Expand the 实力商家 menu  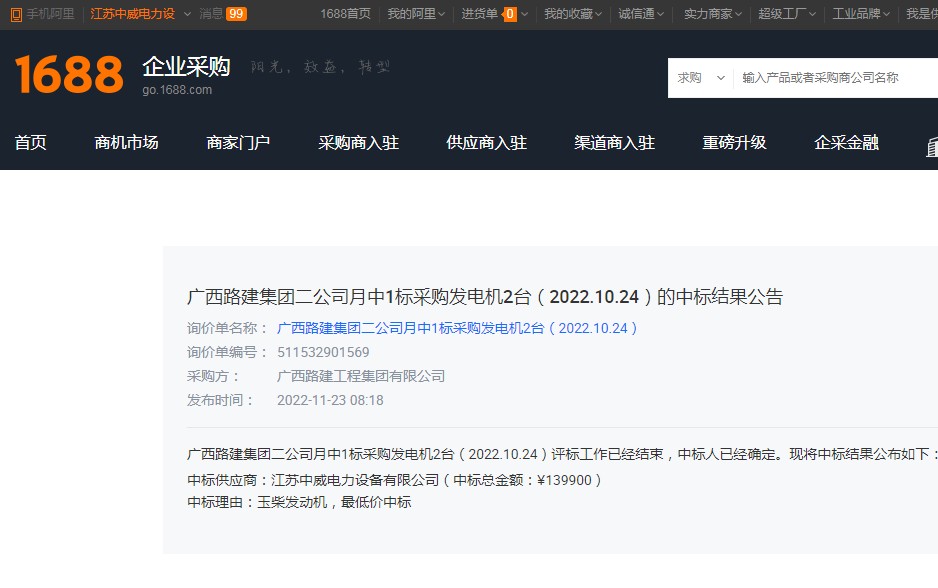tap(712, 14)
